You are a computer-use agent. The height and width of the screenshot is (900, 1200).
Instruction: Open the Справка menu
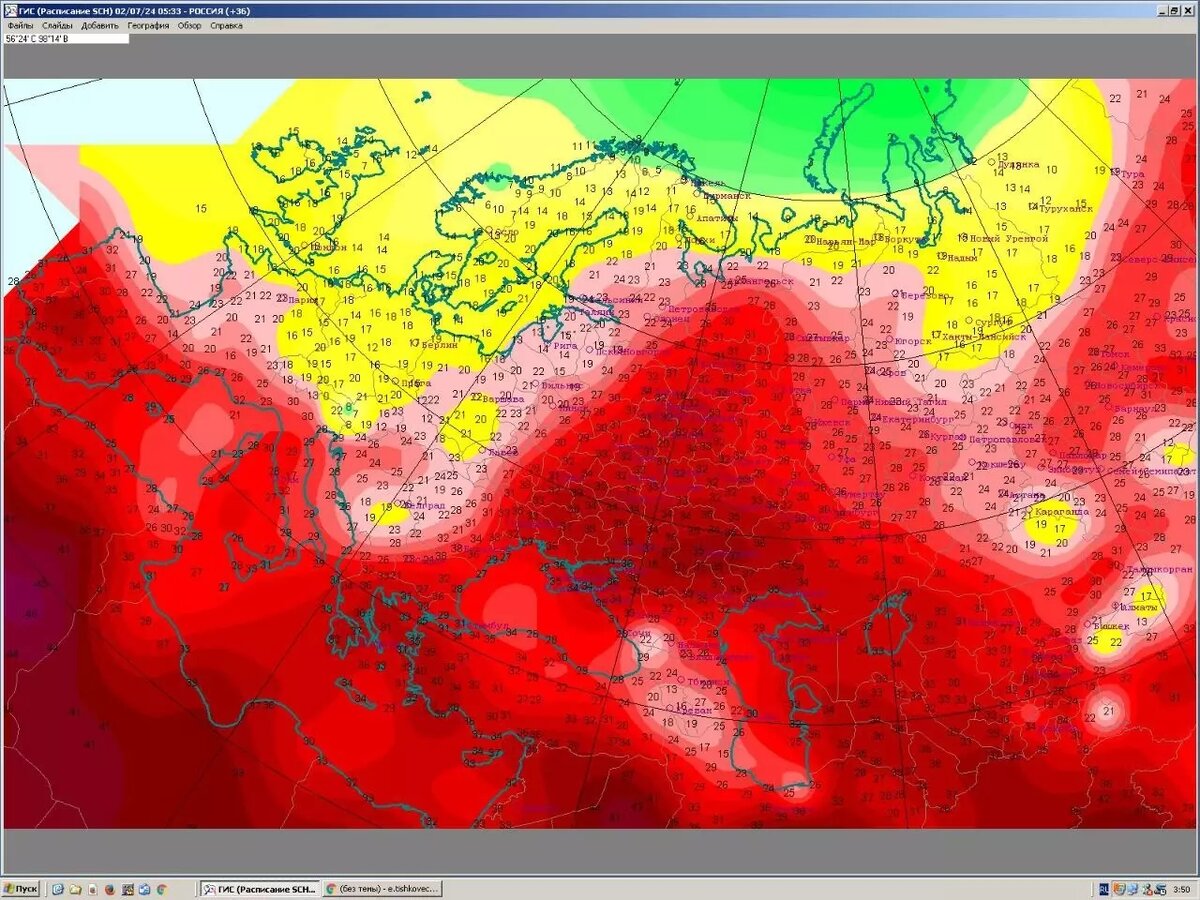226,25
